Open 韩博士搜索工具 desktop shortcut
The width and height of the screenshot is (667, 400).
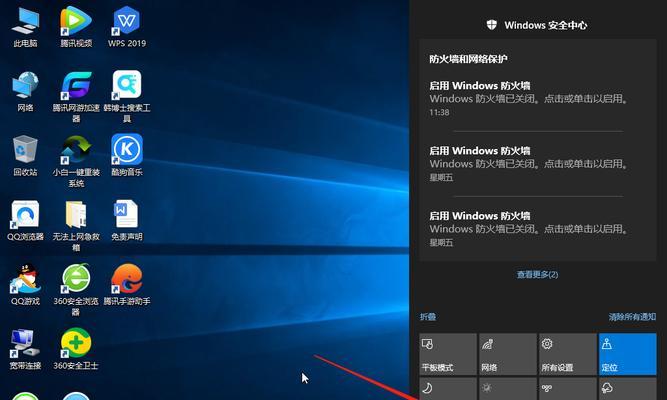[127, 97]
